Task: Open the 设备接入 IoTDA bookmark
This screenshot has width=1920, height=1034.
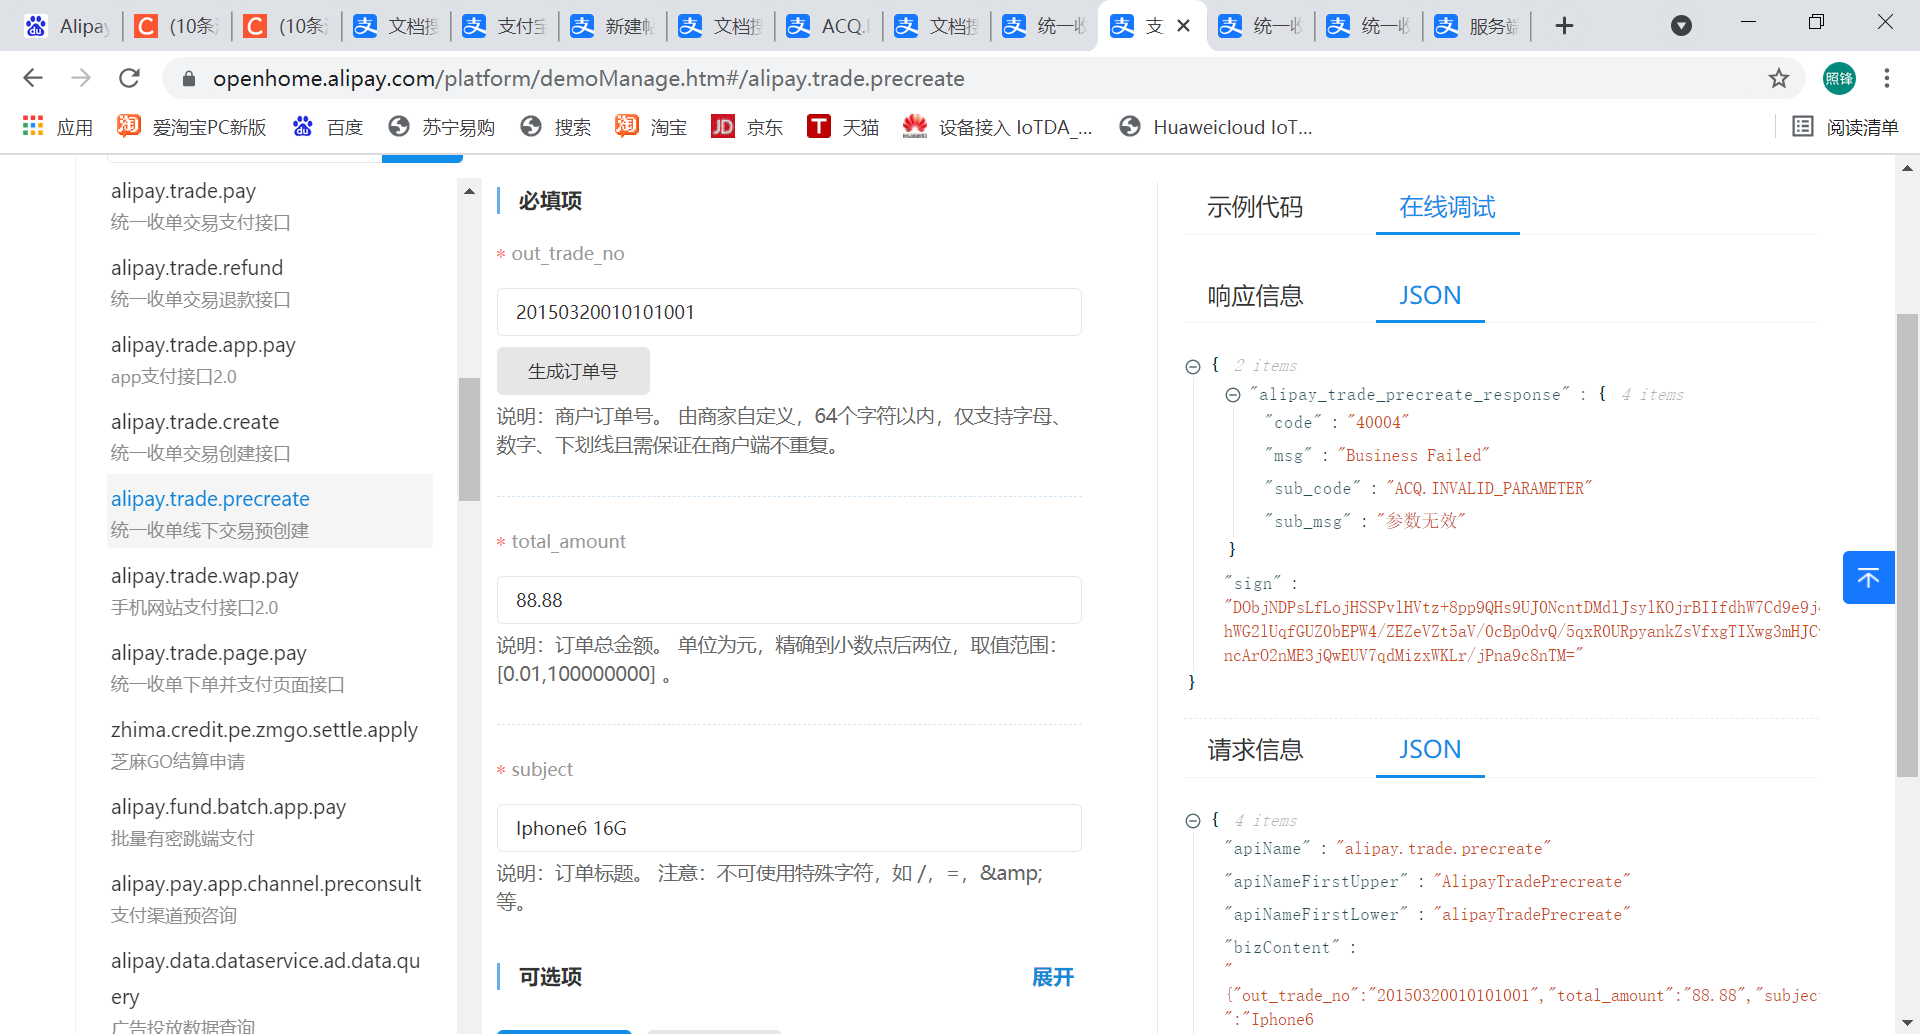Action: click(997, 127)
